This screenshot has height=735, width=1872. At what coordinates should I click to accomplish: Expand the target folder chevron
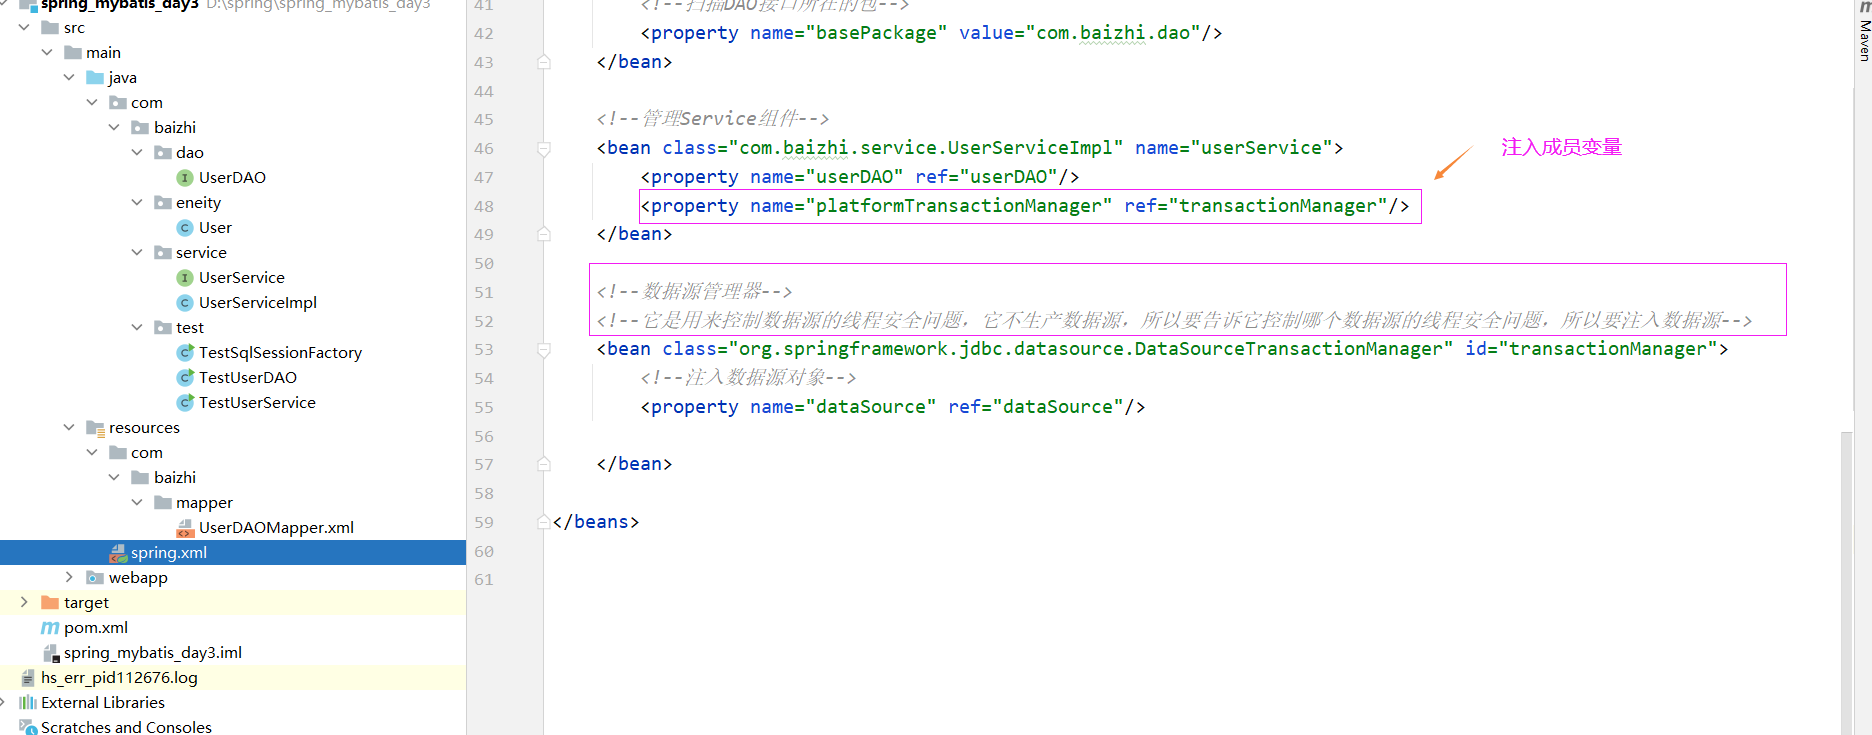coord(24,602)
